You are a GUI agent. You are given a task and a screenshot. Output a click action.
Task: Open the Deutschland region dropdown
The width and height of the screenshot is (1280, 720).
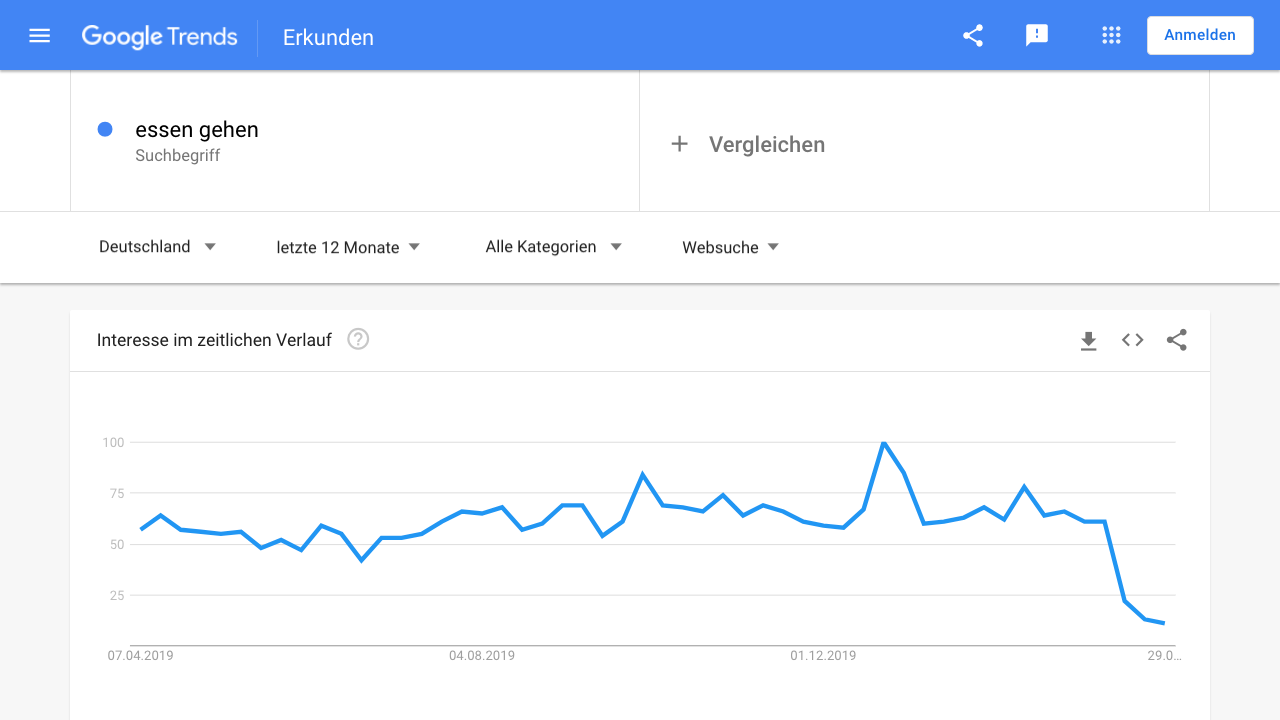coord(157,247)
